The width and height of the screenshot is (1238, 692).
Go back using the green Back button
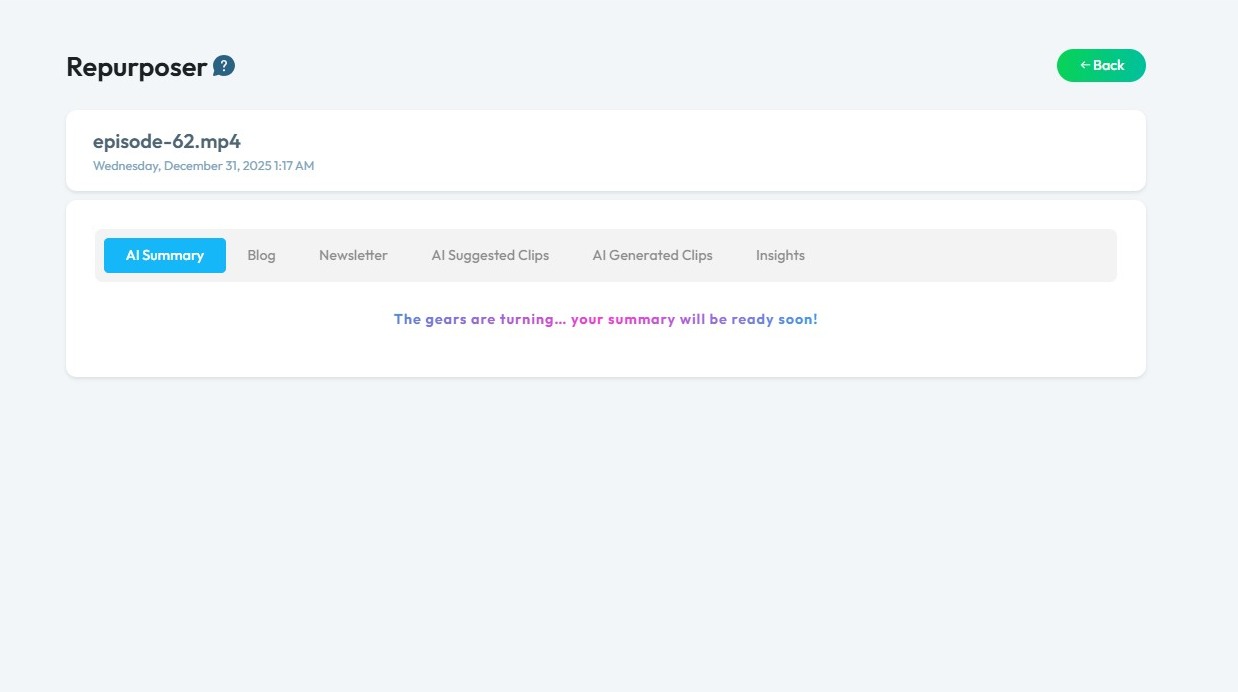pos(1101,65)
